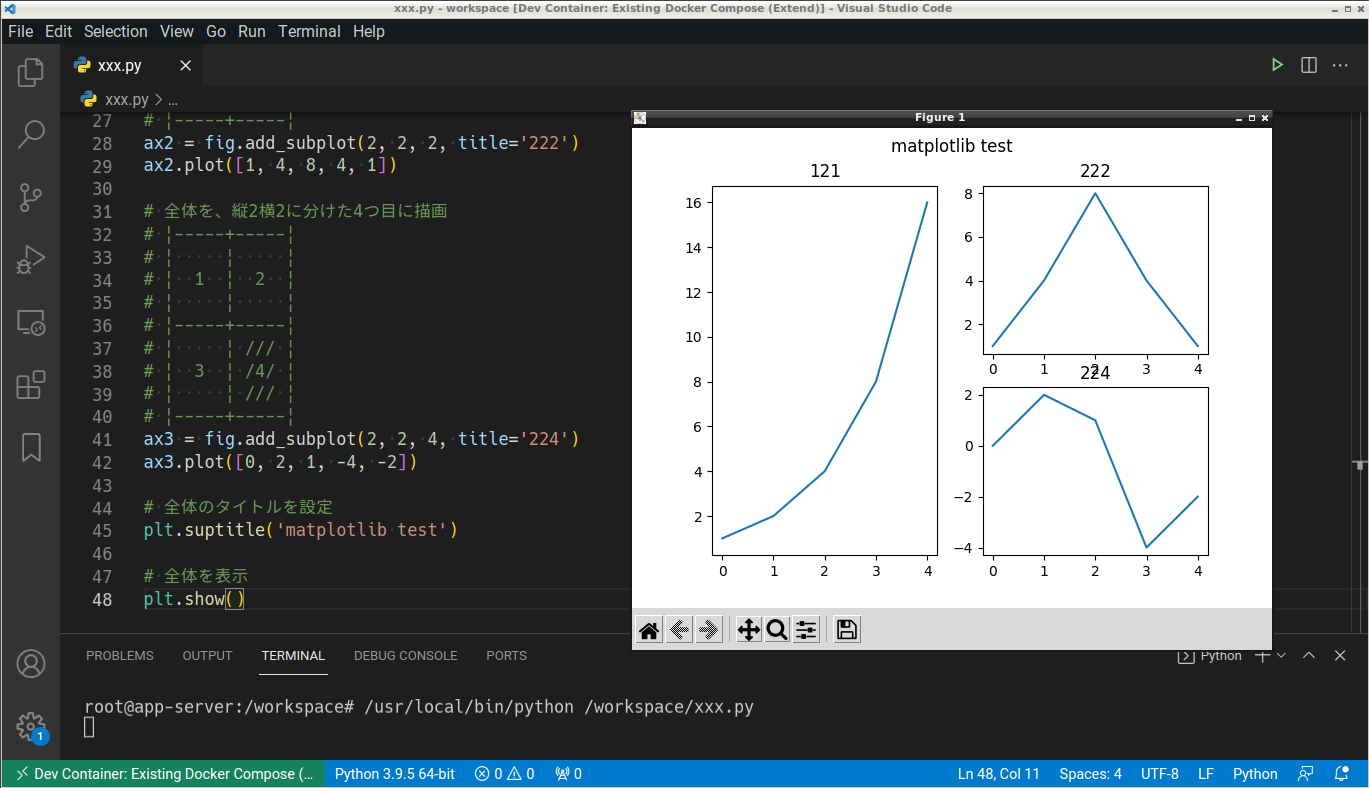This screenshot has height=788, width=1369.
Task: Select the Home view in the Figure toolbar
Action: coord(648,629)
